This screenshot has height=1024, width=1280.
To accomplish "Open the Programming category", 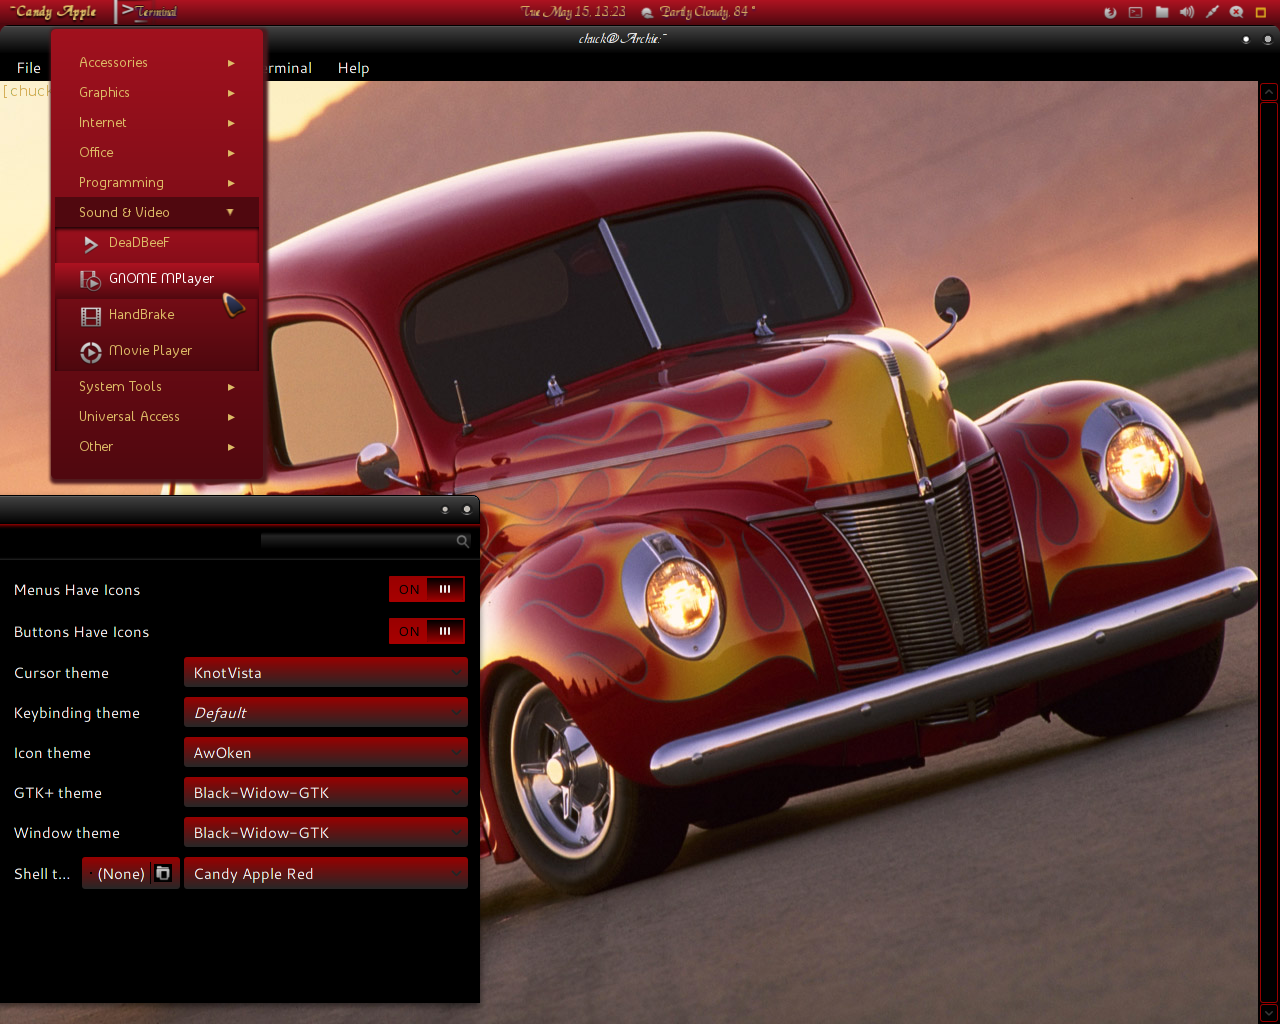I will pyautogui.click(x=157, y=182).
